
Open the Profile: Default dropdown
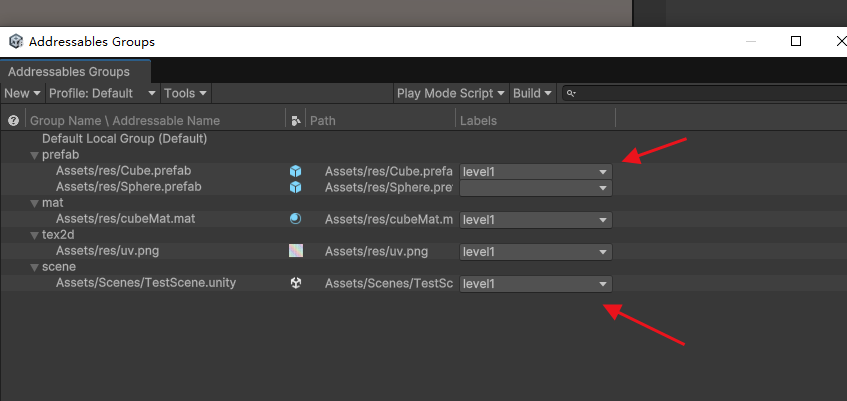coord(103,93)
